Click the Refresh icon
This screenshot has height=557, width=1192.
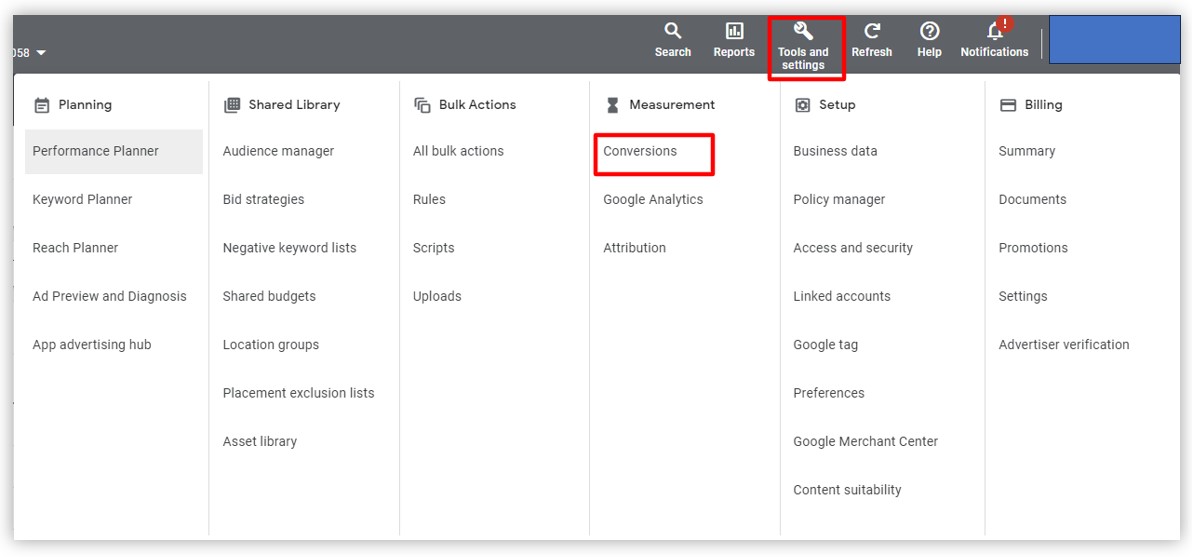click(x=872, y=31)
